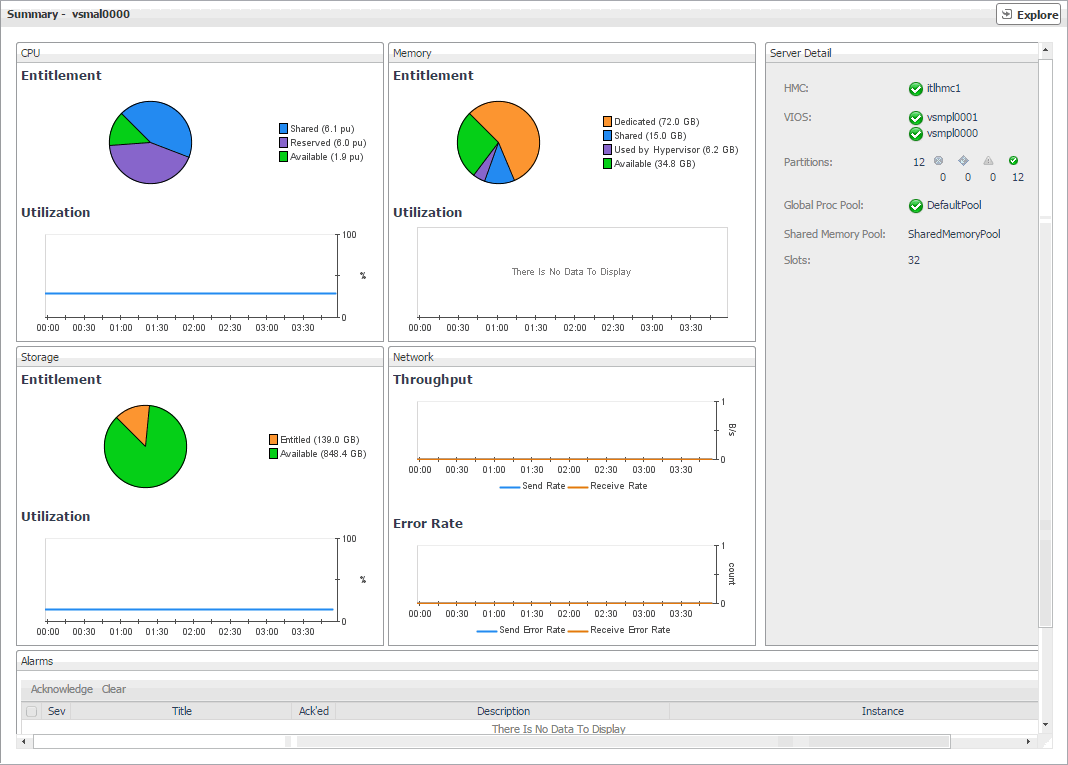Click the warning partitions triangle icon

click(988, 161)
